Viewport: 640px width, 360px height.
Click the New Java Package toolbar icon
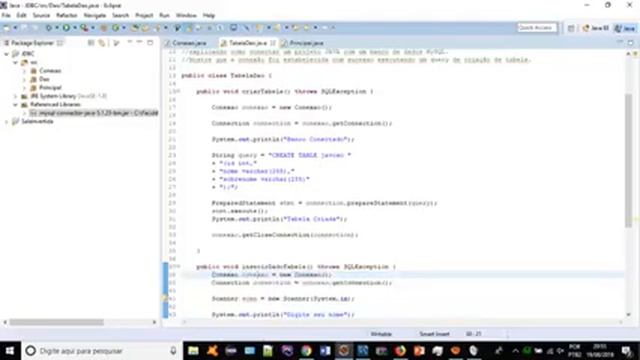[x=104, y=28]
